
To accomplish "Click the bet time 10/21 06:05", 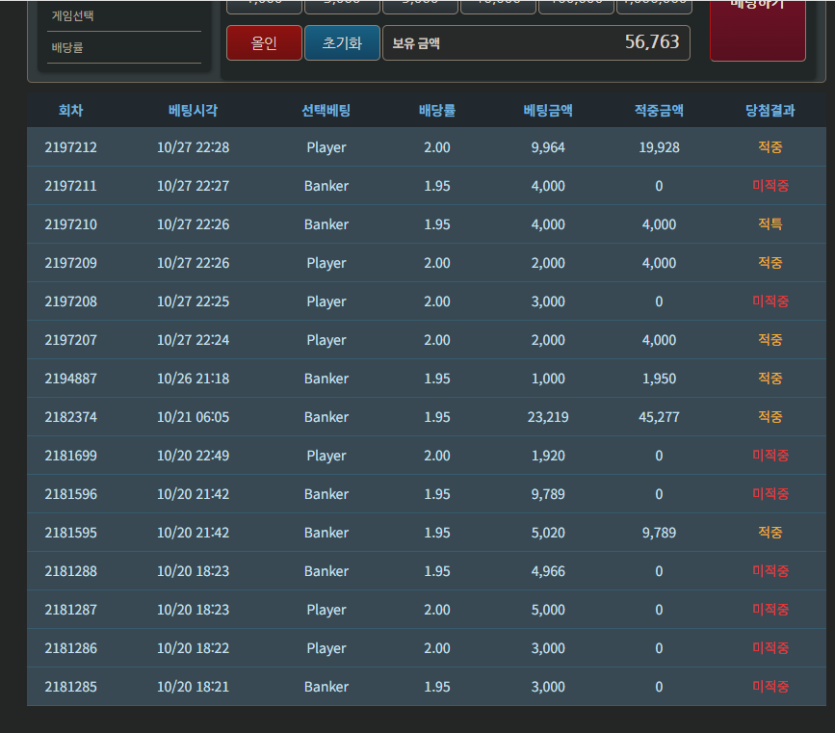I will click(193, 417).
